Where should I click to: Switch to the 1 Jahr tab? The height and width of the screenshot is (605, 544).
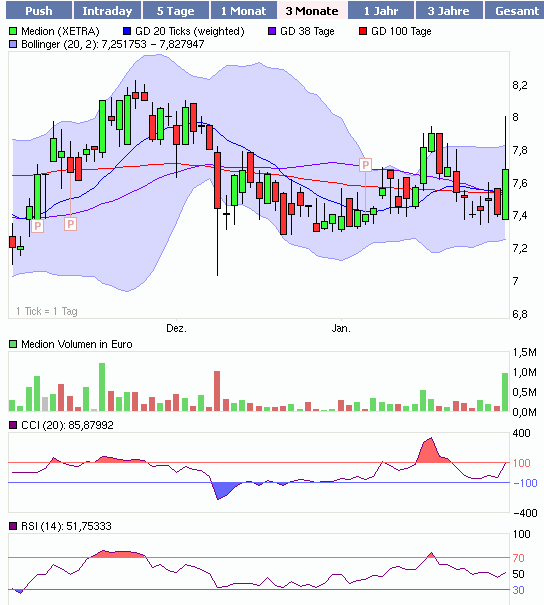(x=381, y=10)
